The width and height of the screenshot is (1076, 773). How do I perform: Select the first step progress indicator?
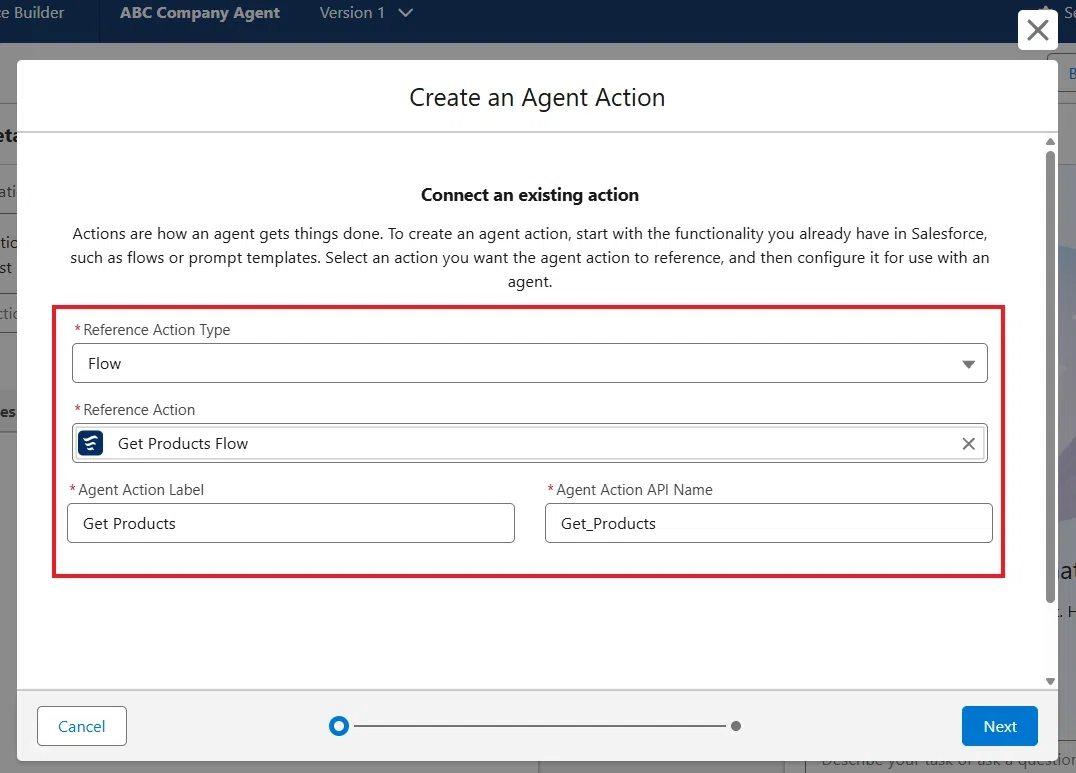339,726
